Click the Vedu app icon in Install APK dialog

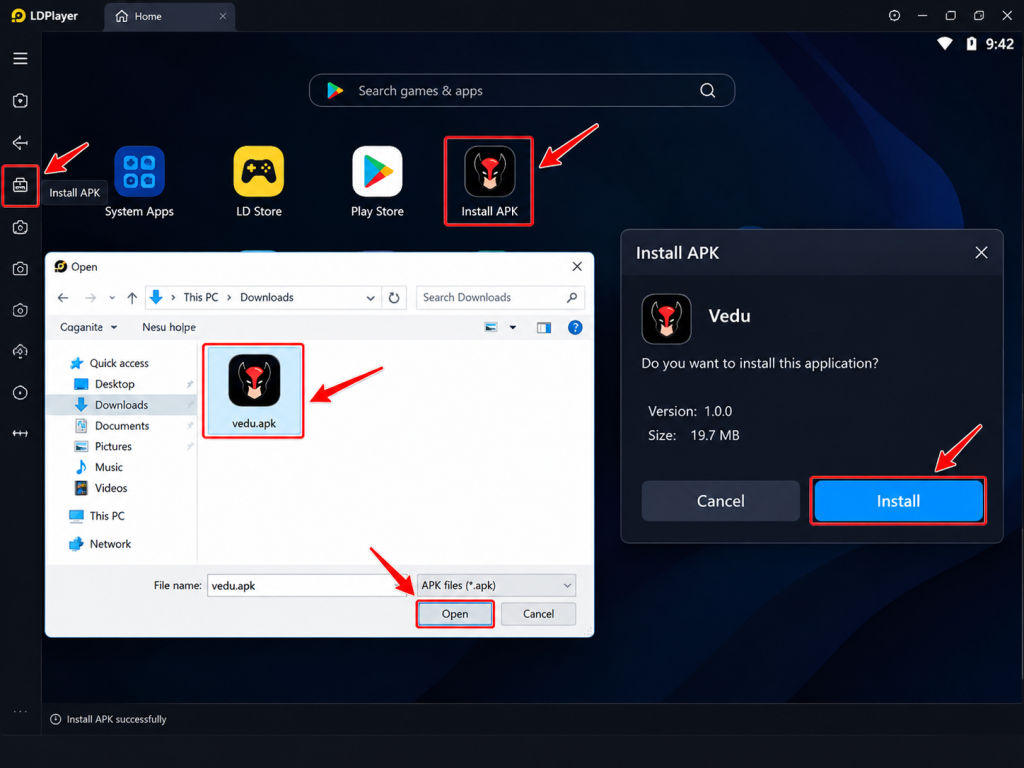[666, 319]
